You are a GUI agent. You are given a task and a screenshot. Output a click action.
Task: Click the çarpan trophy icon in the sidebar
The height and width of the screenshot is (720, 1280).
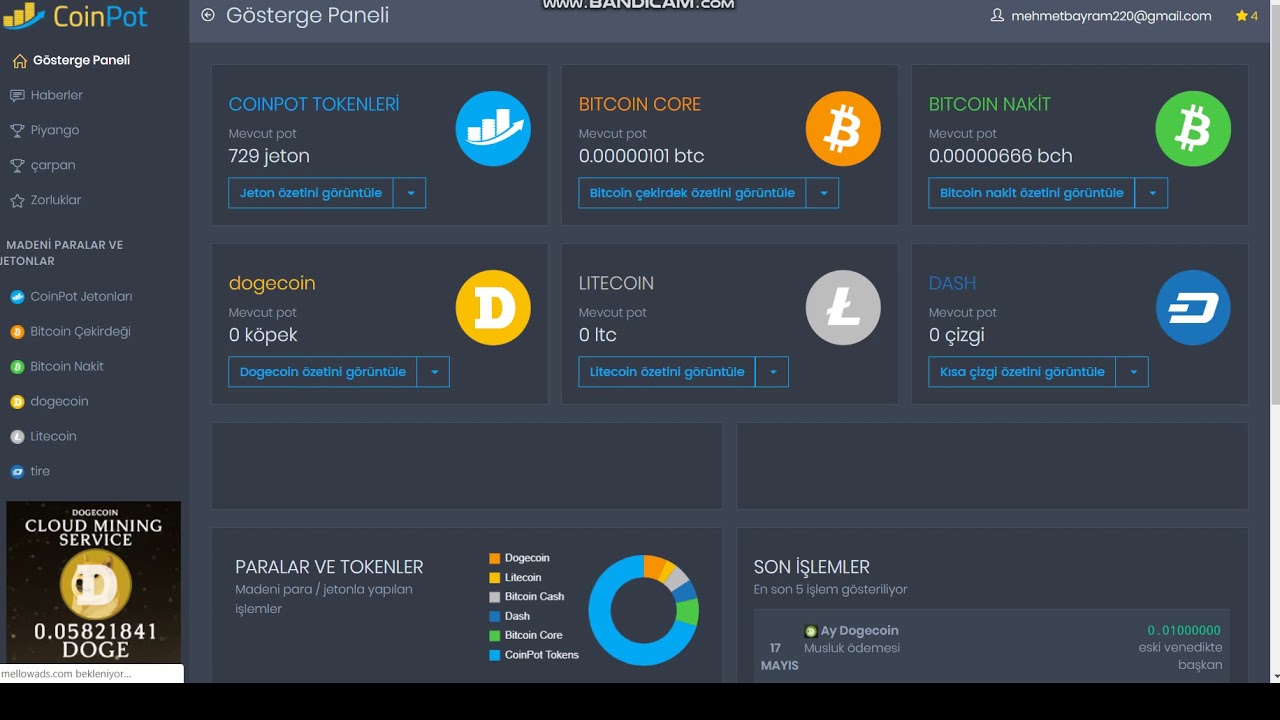(x=17, y=166)
